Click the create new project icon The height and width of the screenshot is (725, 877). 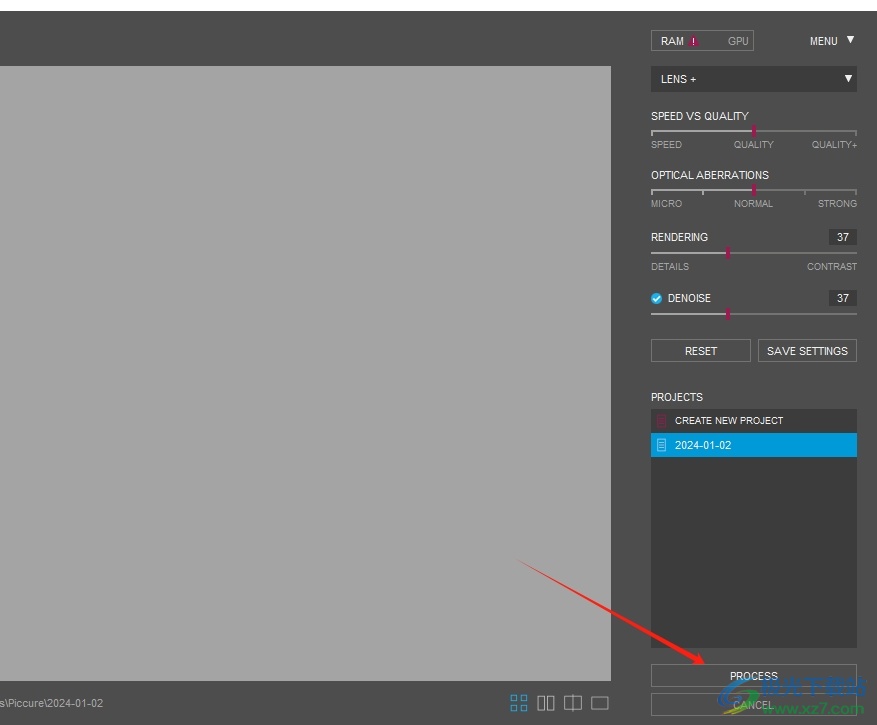coord(661,421)
